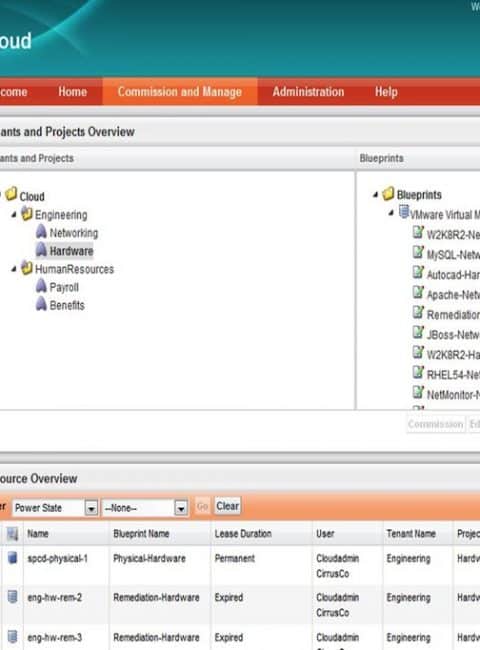
Task: Click Remediation-Hardware cell in eng-hw-rem-3 row
Action: coord(156,637)
